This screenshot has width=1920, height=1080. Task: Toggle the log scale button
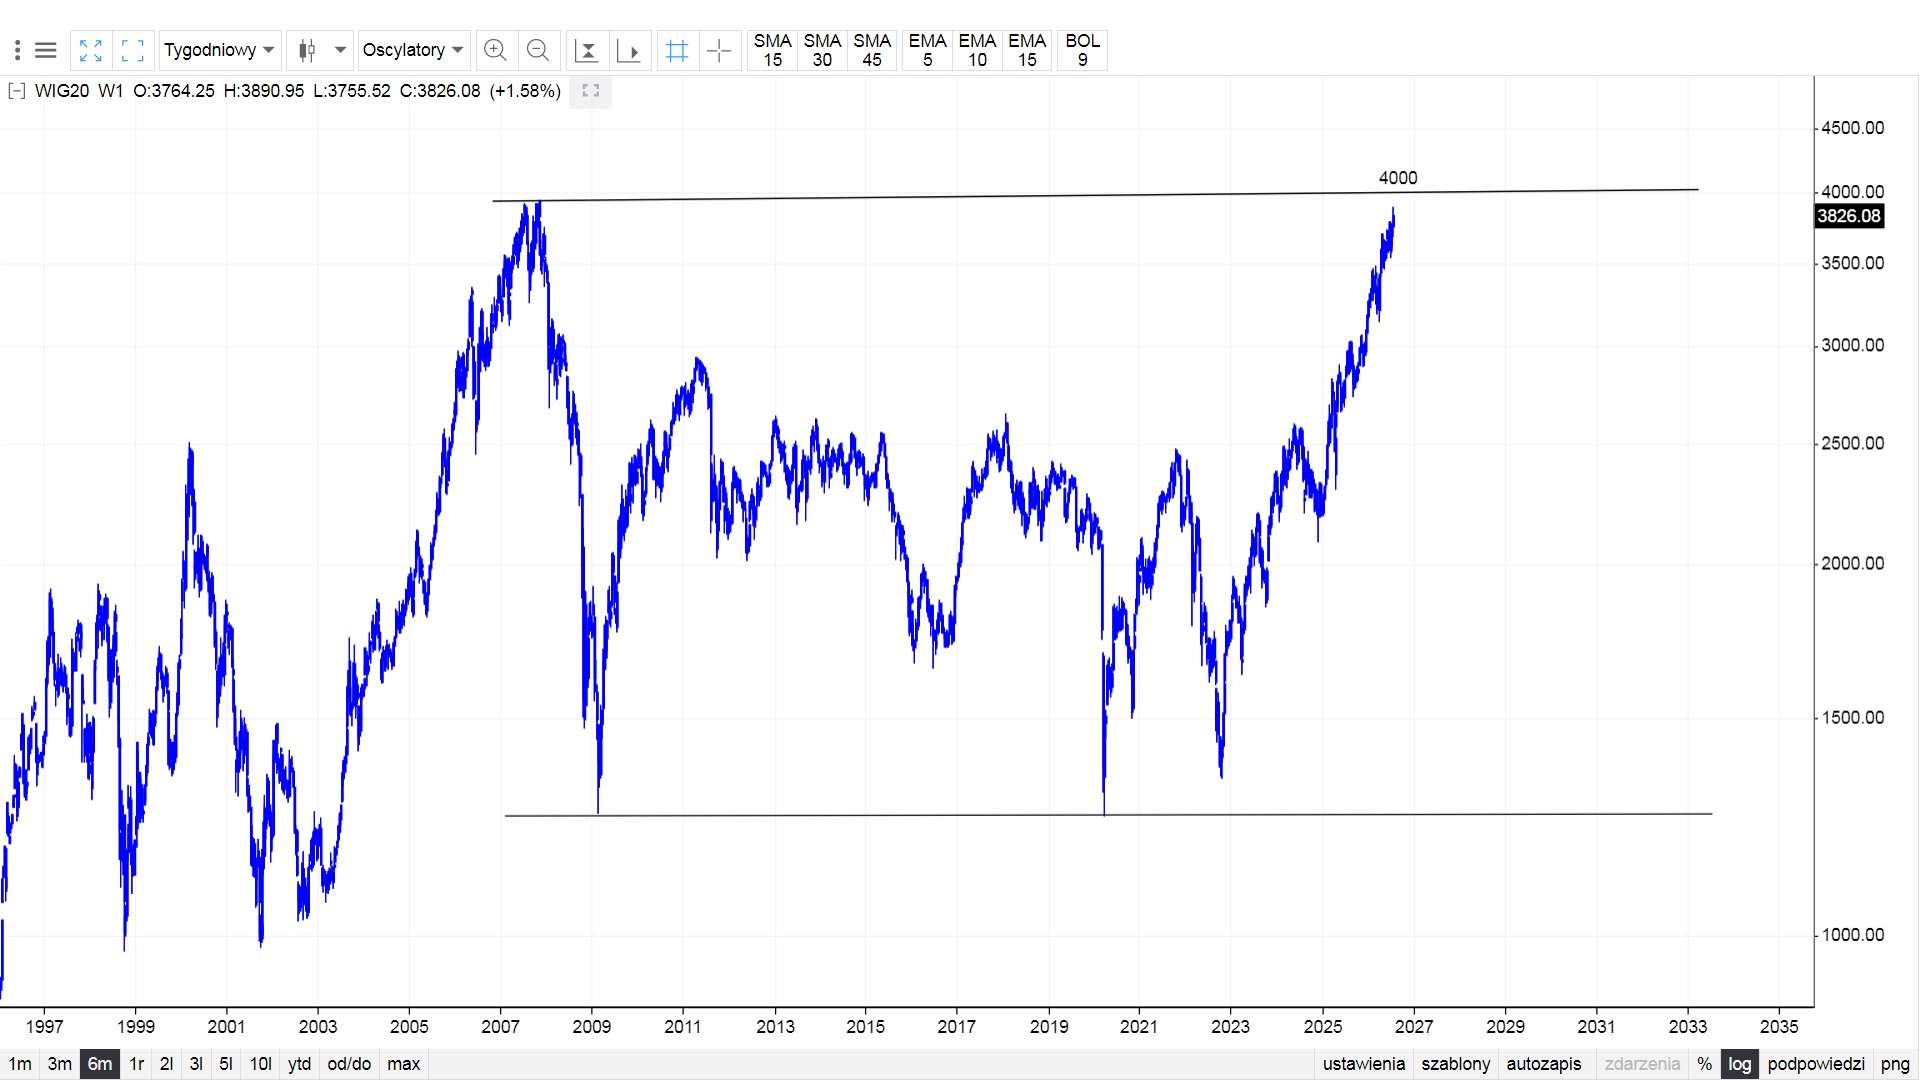1740,1064
